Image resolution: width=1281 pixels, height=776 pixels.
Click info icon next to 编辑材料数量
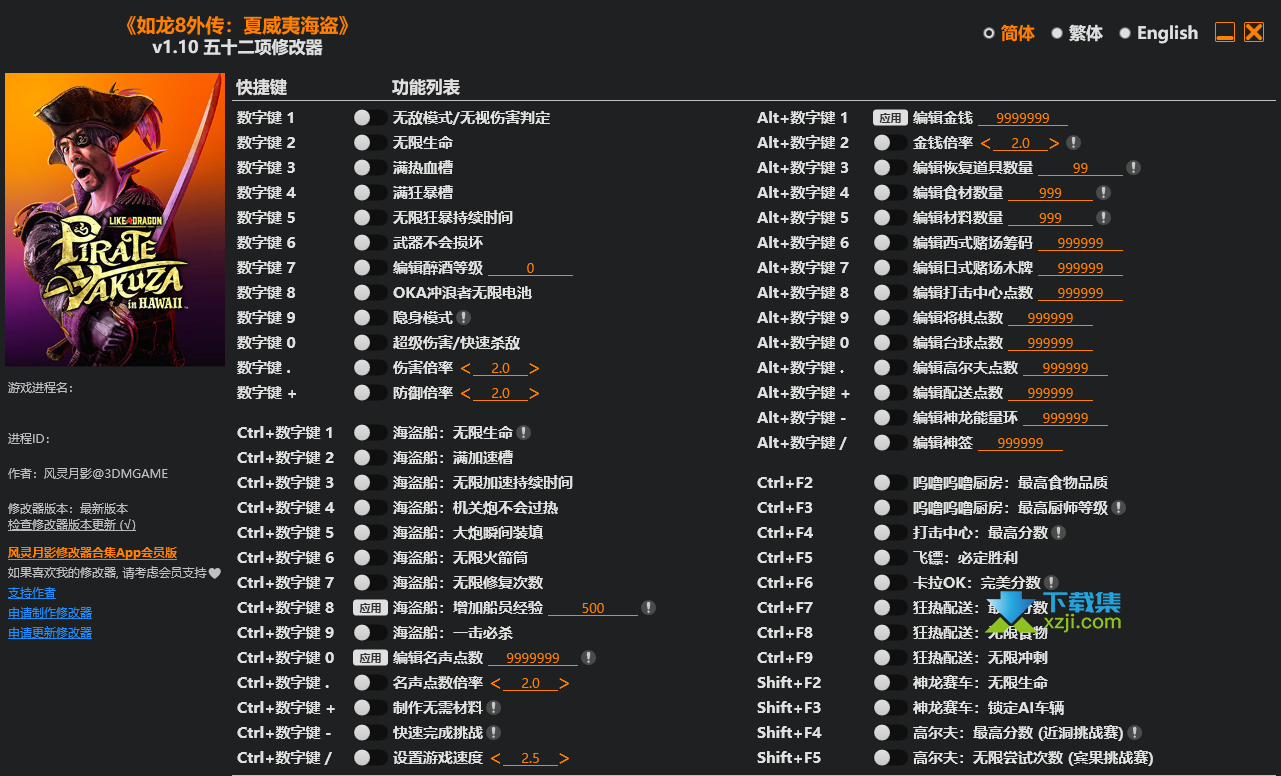(x=1103, y=218)
